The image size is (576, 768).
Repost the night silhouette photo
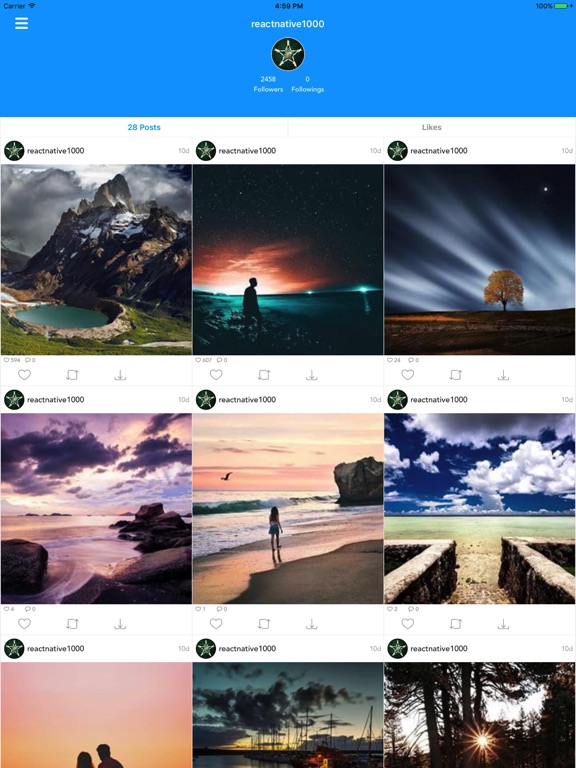click(x=264, y=375)
